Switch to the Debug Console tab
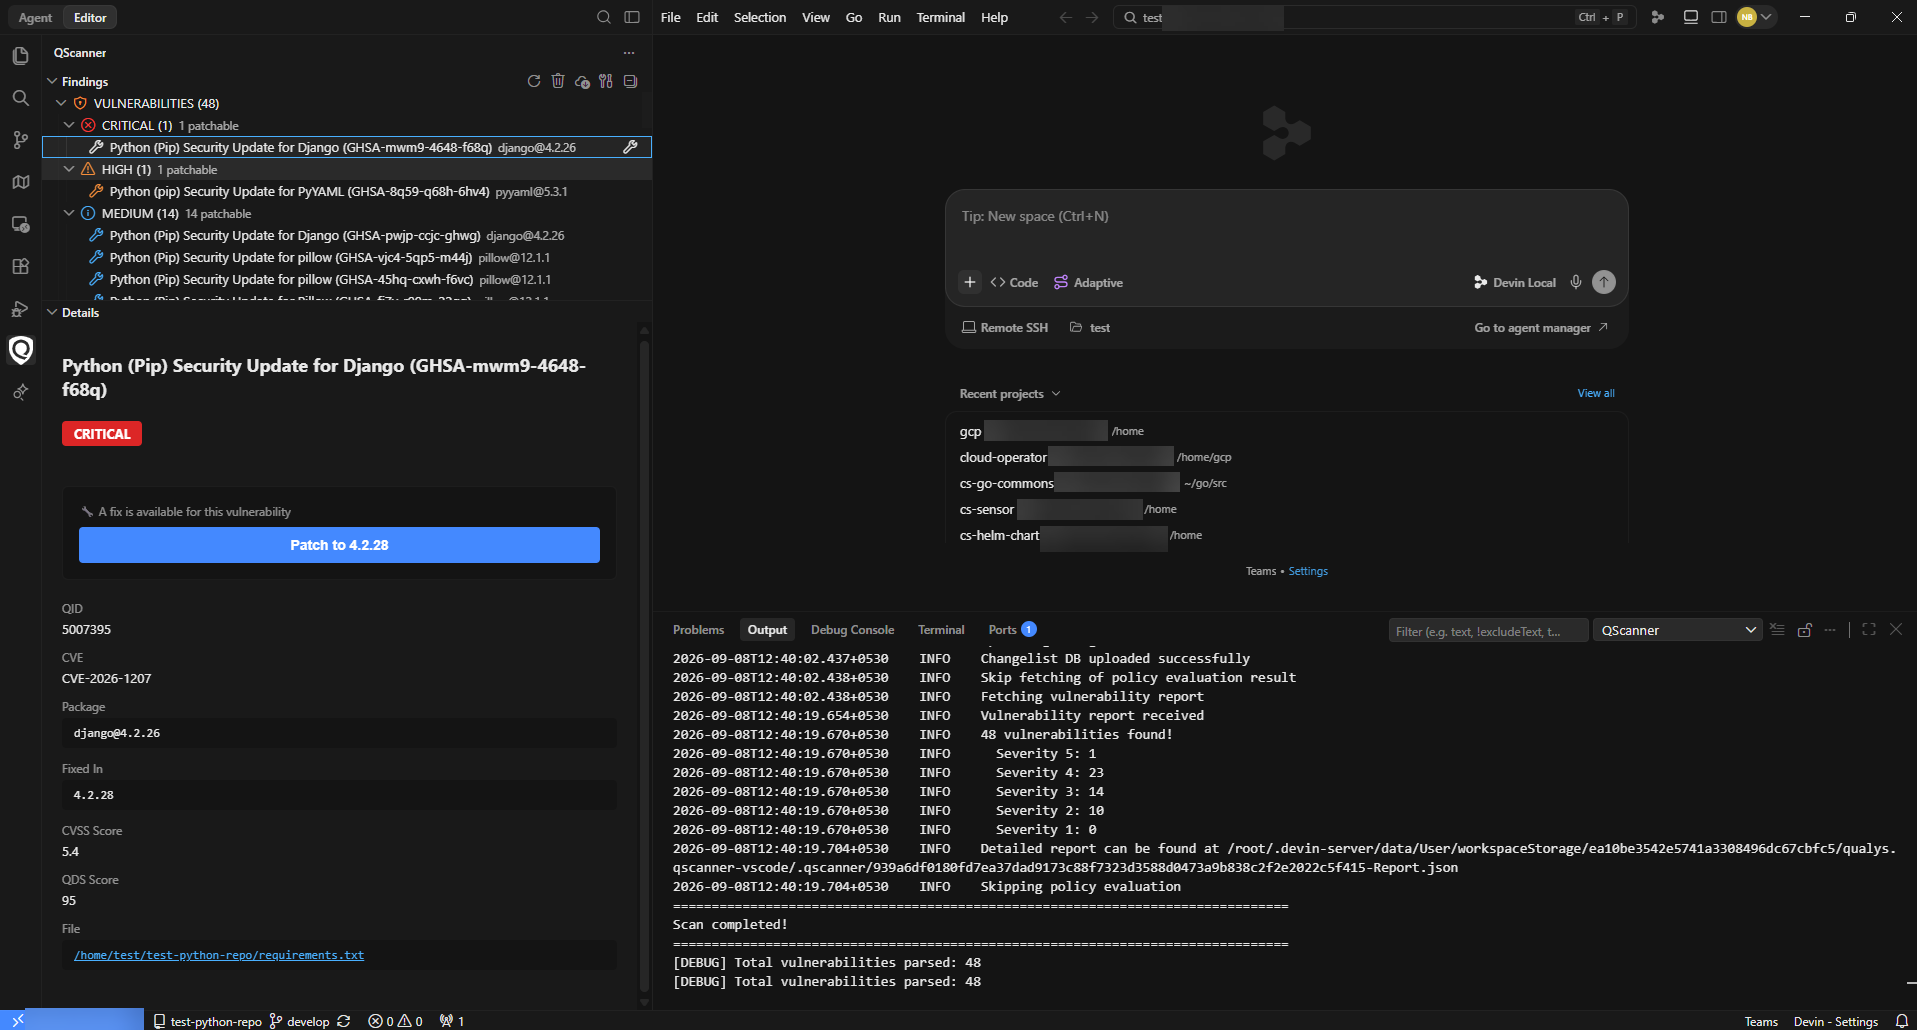 (x=852, y=630)
